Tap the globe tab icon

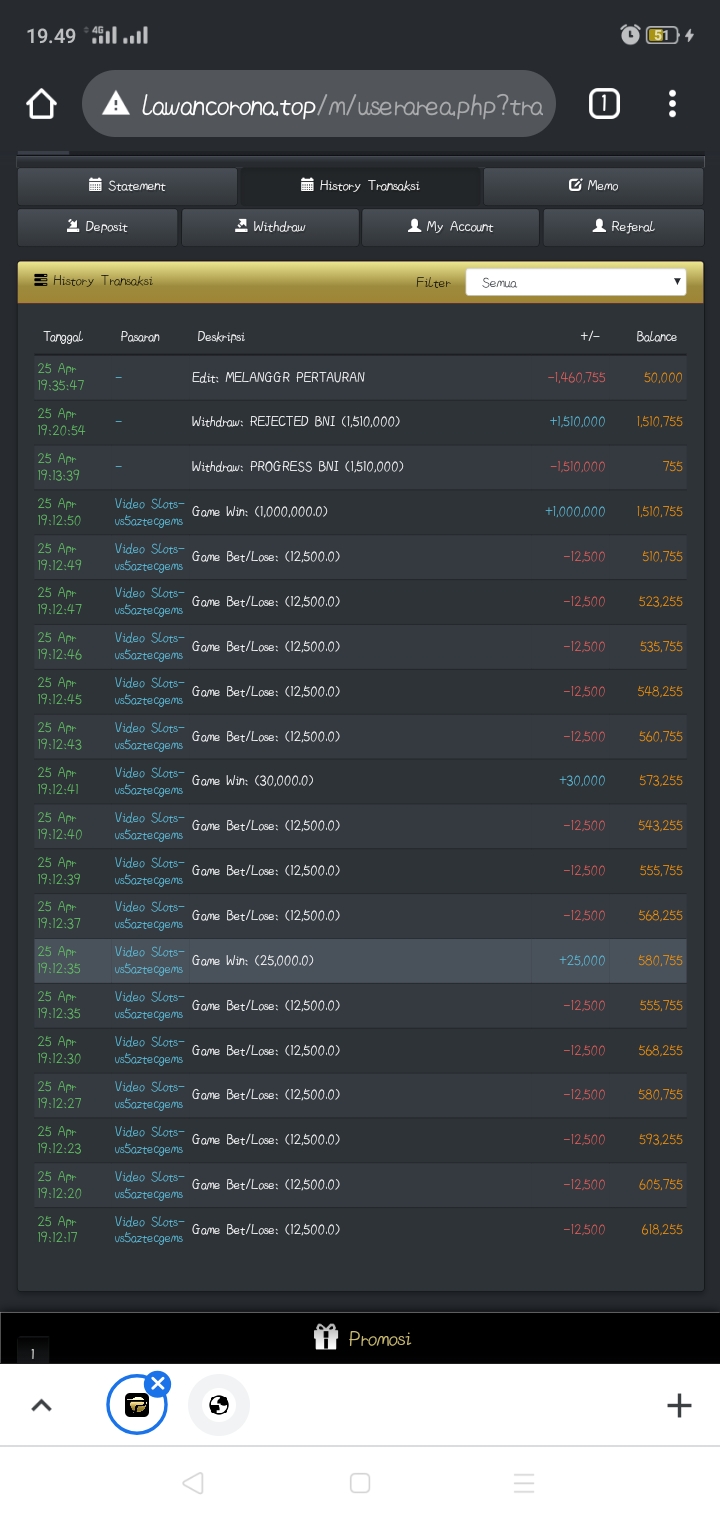[x=219, y=1405]
